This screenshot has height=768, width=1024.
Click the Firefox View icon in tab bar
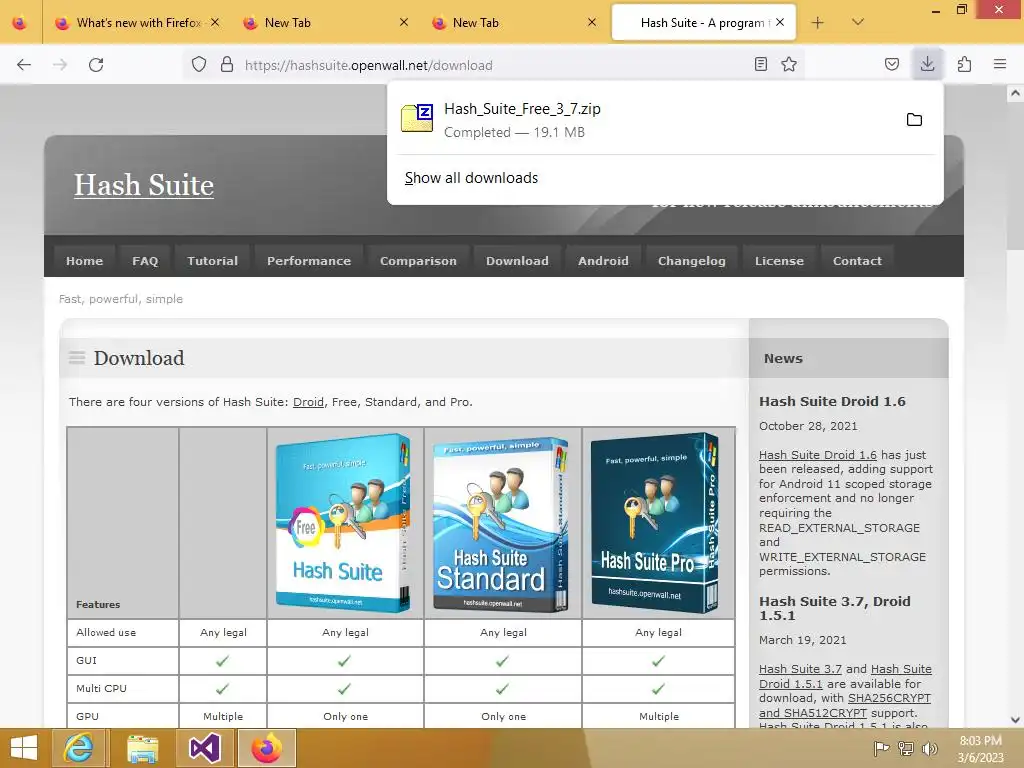[x=20, y=23]
